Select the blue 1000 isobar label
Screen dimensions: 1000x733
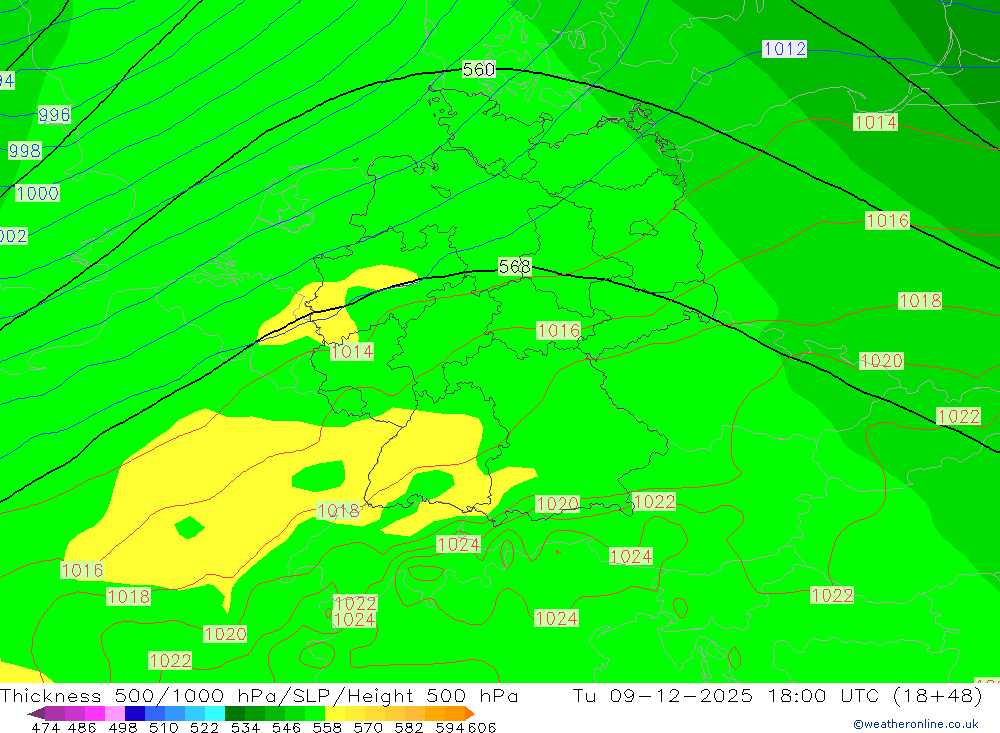click(x=38, y=193)
